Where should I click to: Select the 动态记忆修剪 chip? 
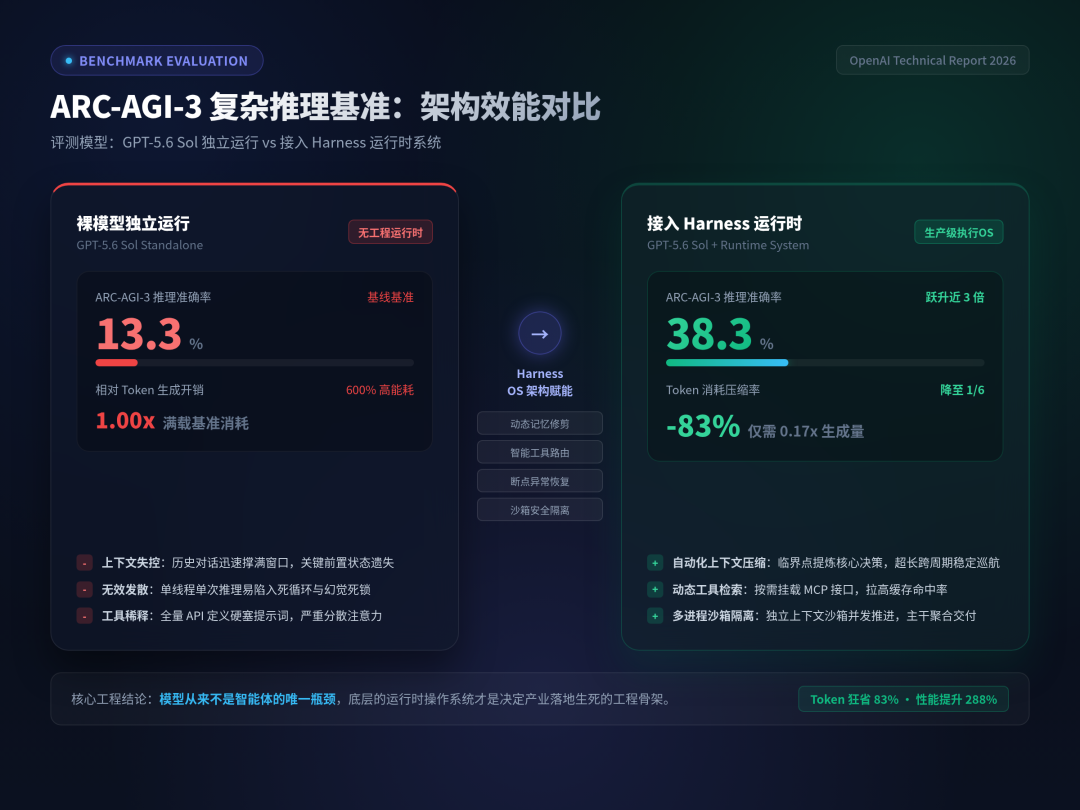(540, 424)
